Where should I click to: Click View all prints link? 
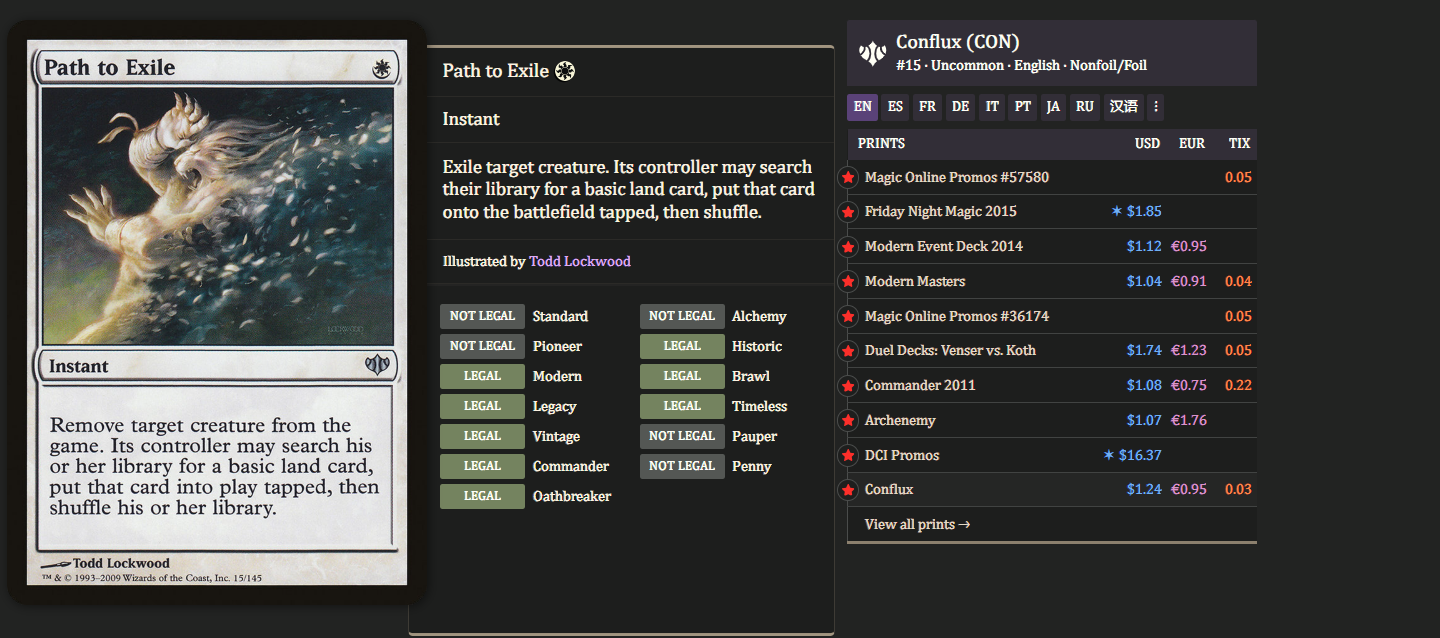coord(918,524)
